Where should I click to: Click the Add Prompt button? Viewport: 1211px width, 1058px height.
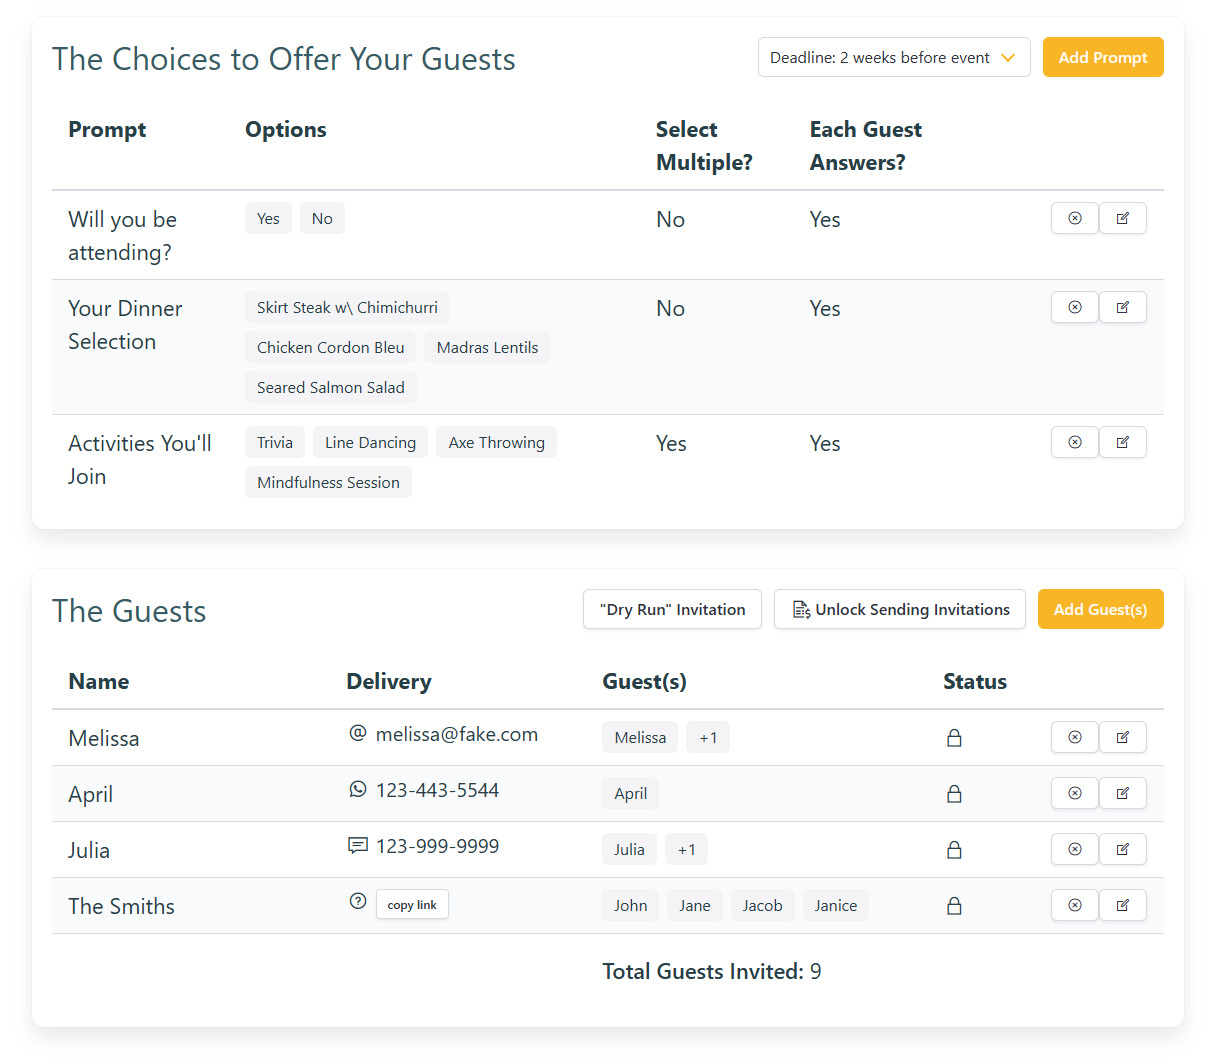[1102, 58]
